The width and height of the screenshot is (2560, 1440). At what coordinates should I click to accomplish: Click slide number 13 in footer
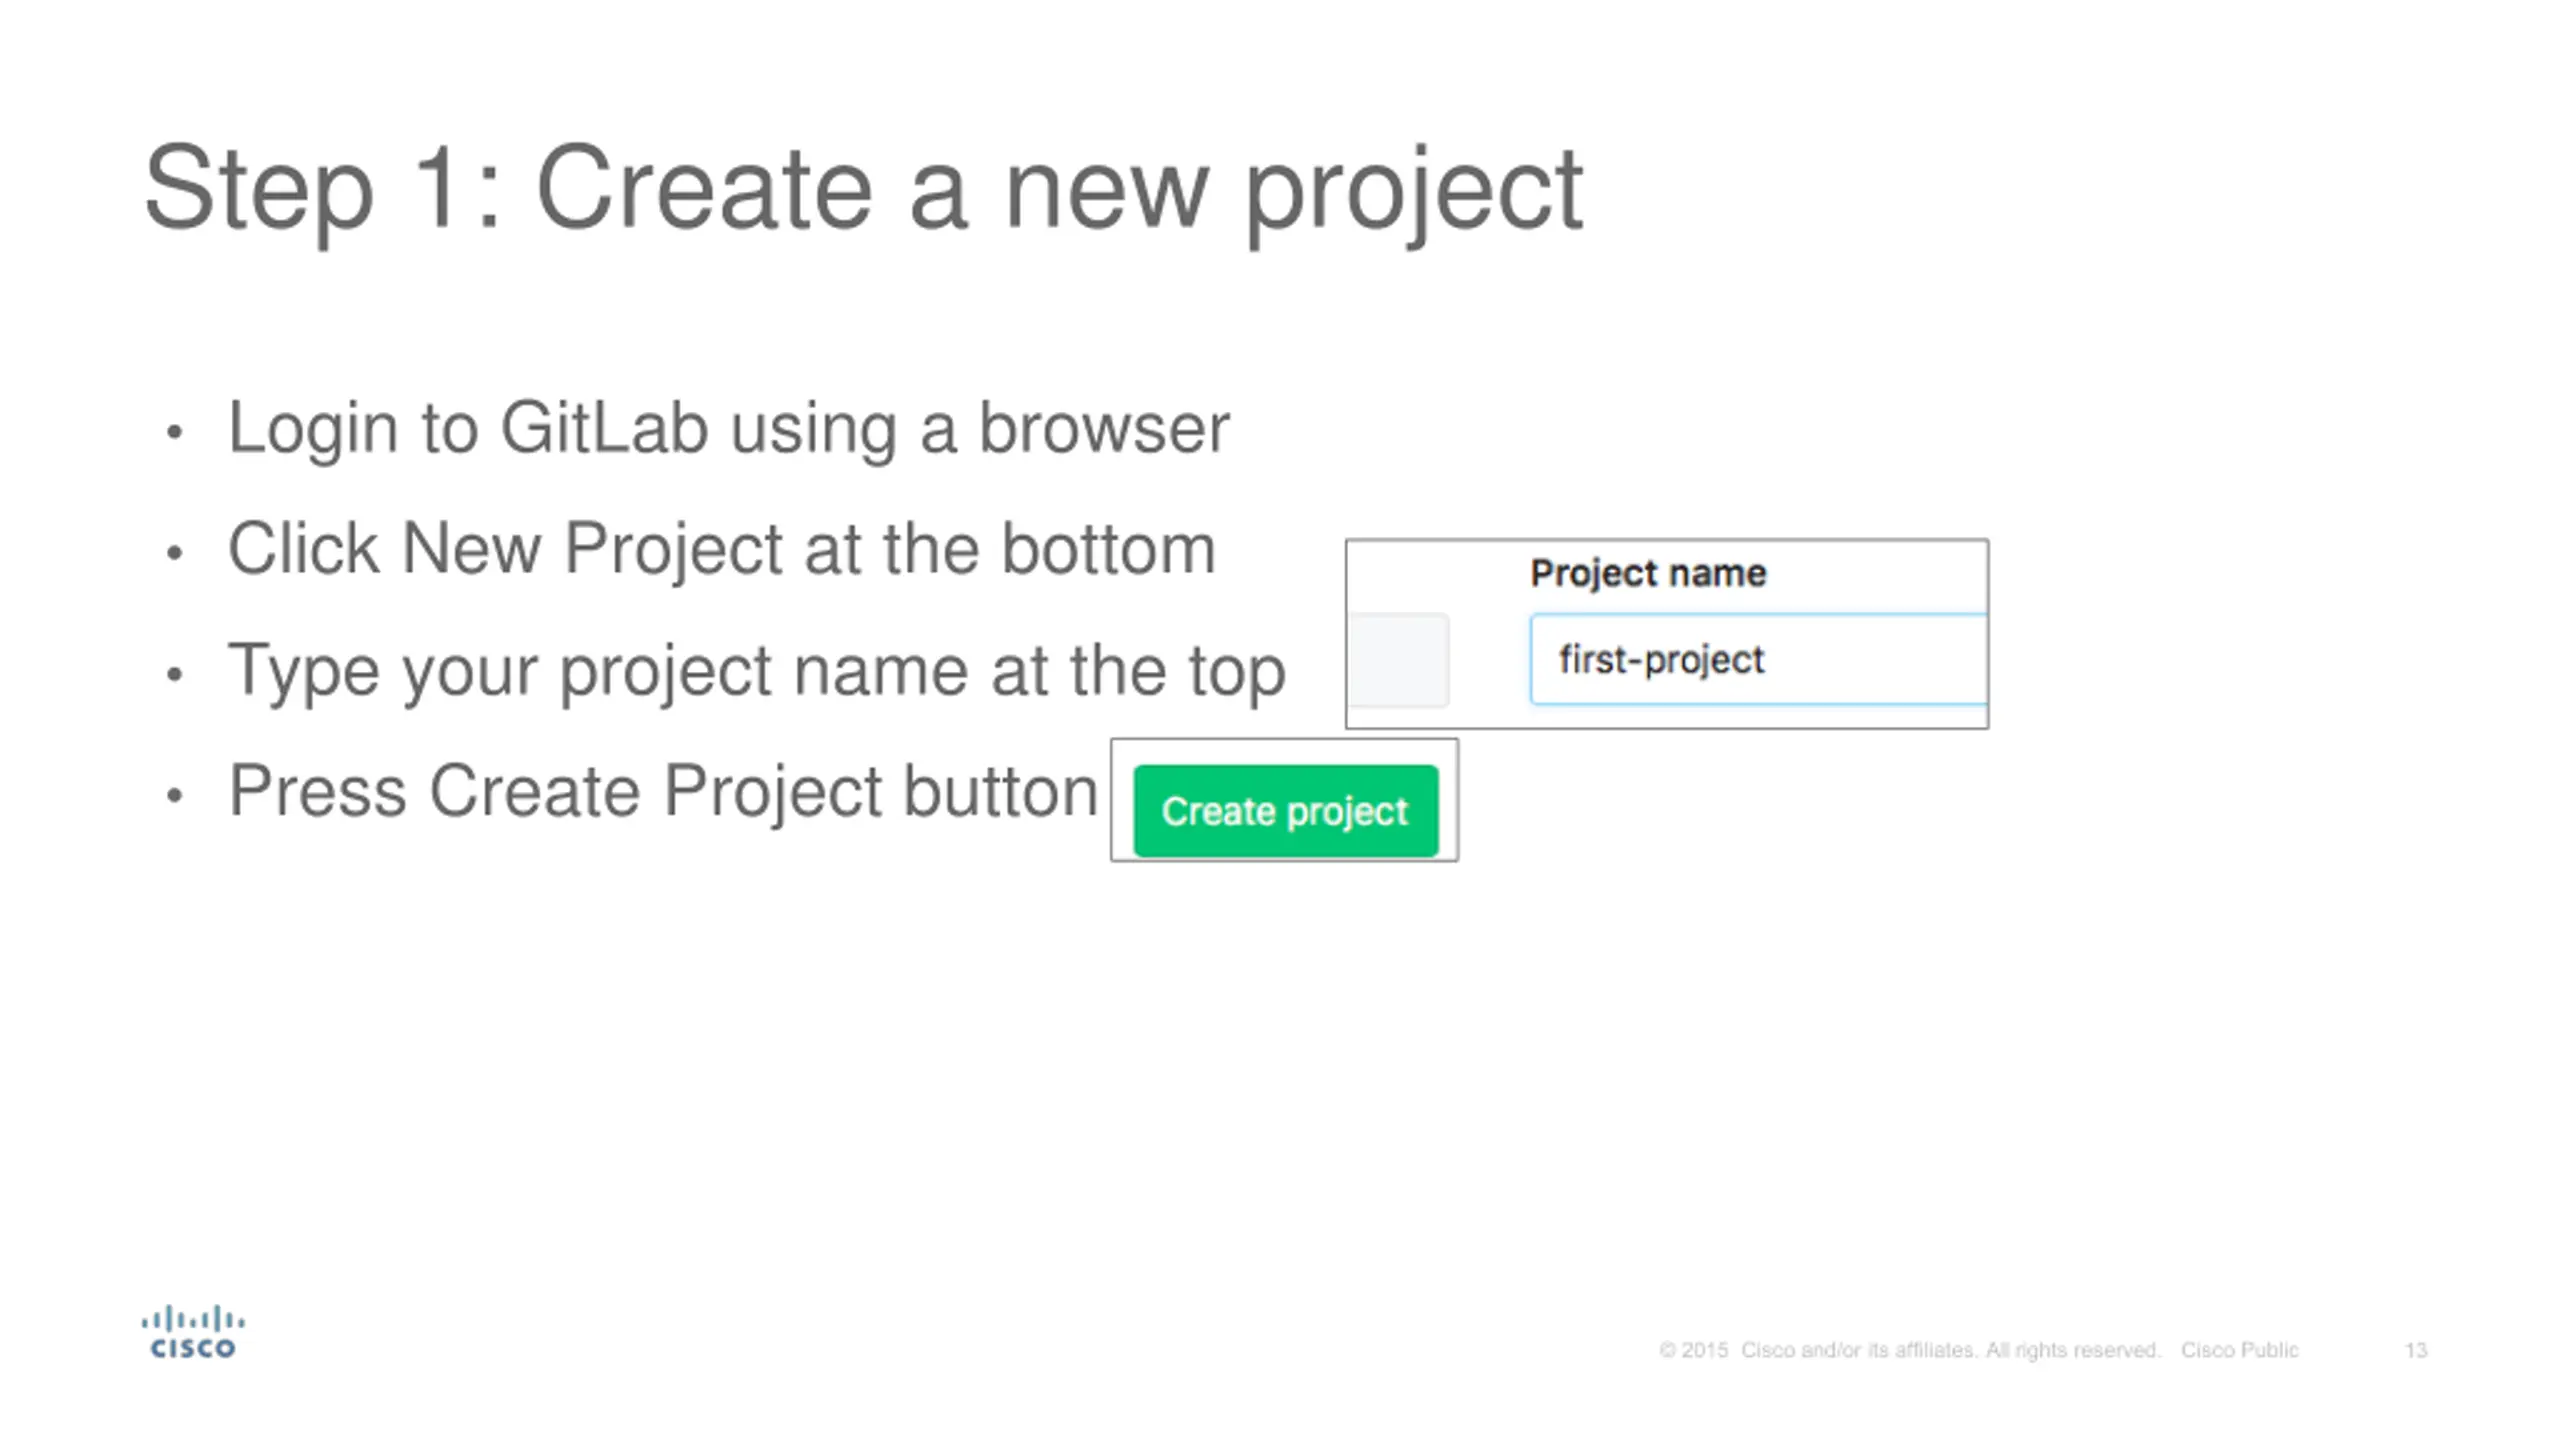[2416, 1351]
